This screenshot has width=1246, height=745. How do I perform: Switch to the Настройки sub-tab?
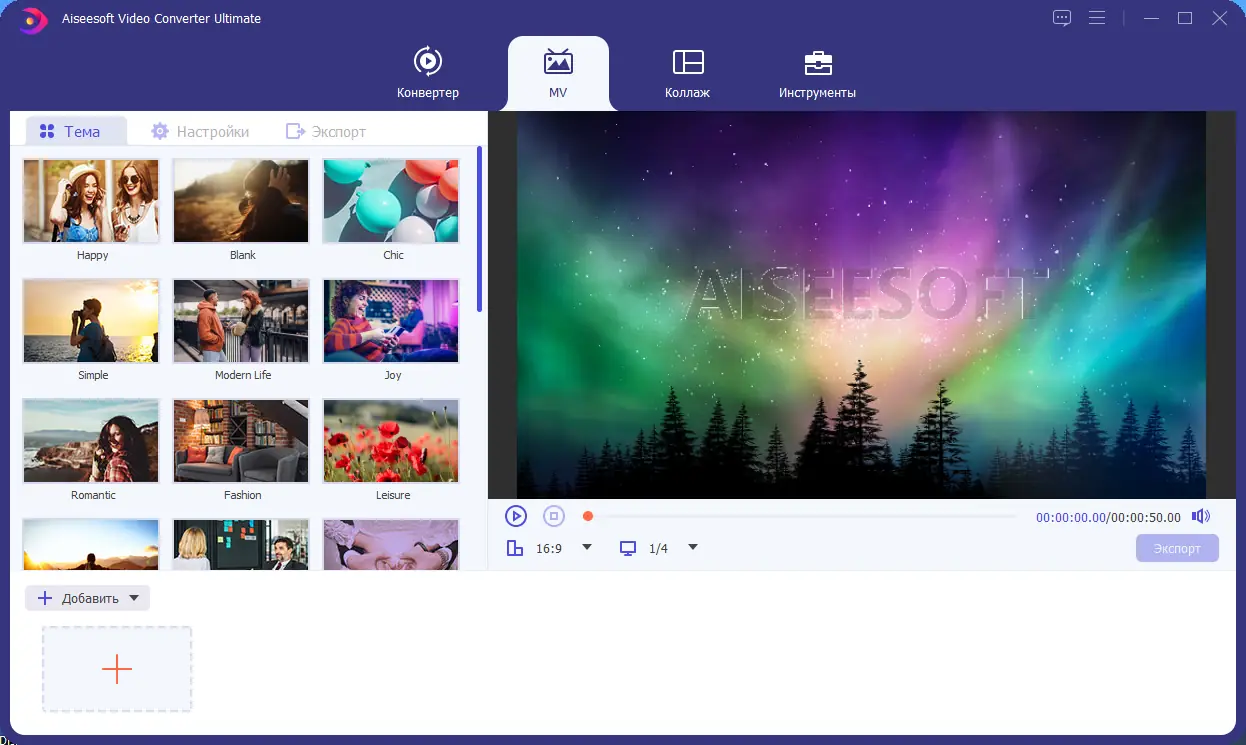tap(199, 131)
